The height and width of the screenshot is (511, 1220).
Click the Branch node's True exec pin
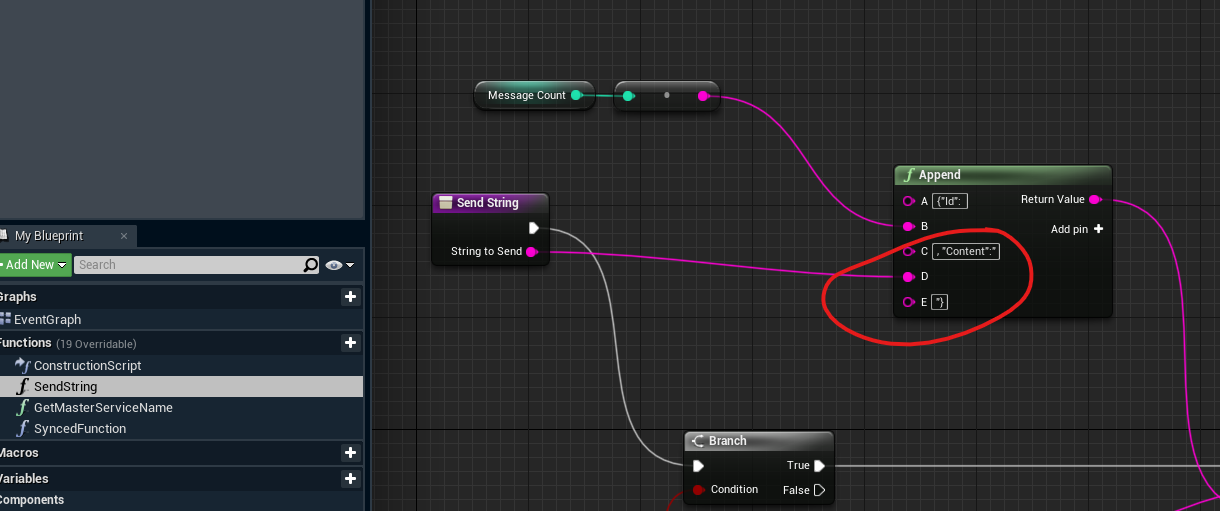[x=819, y=466]
